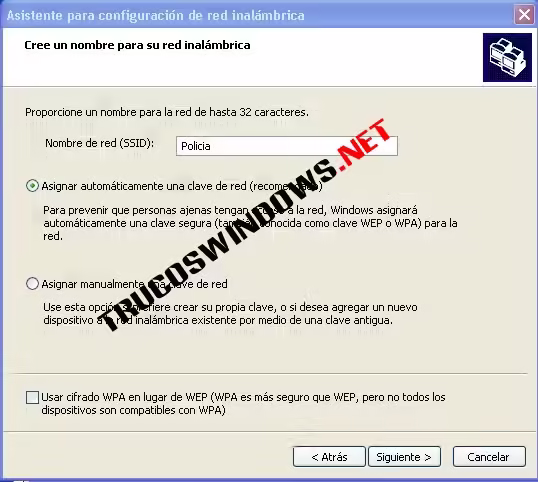Click text 'Proporcione un nombre para la red'
Screen dimensions: 538x482
tap(108, 112)
